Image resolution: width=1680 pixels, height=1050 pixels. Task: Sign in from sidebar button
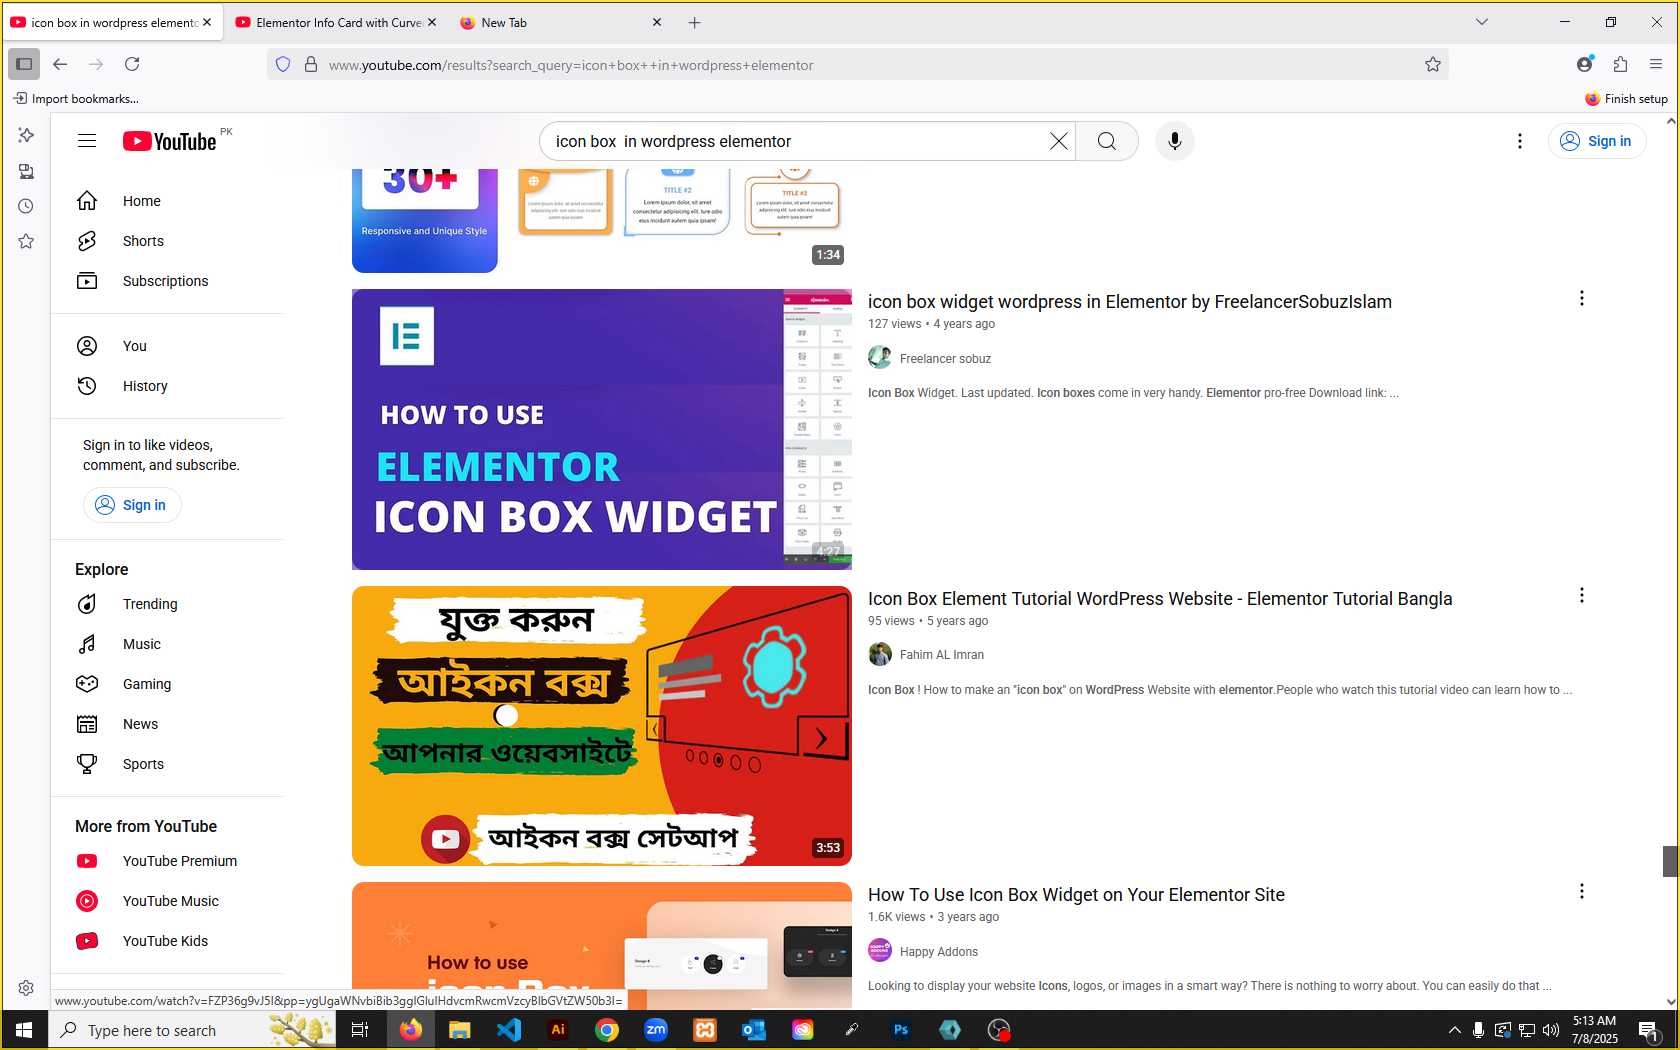132,505
